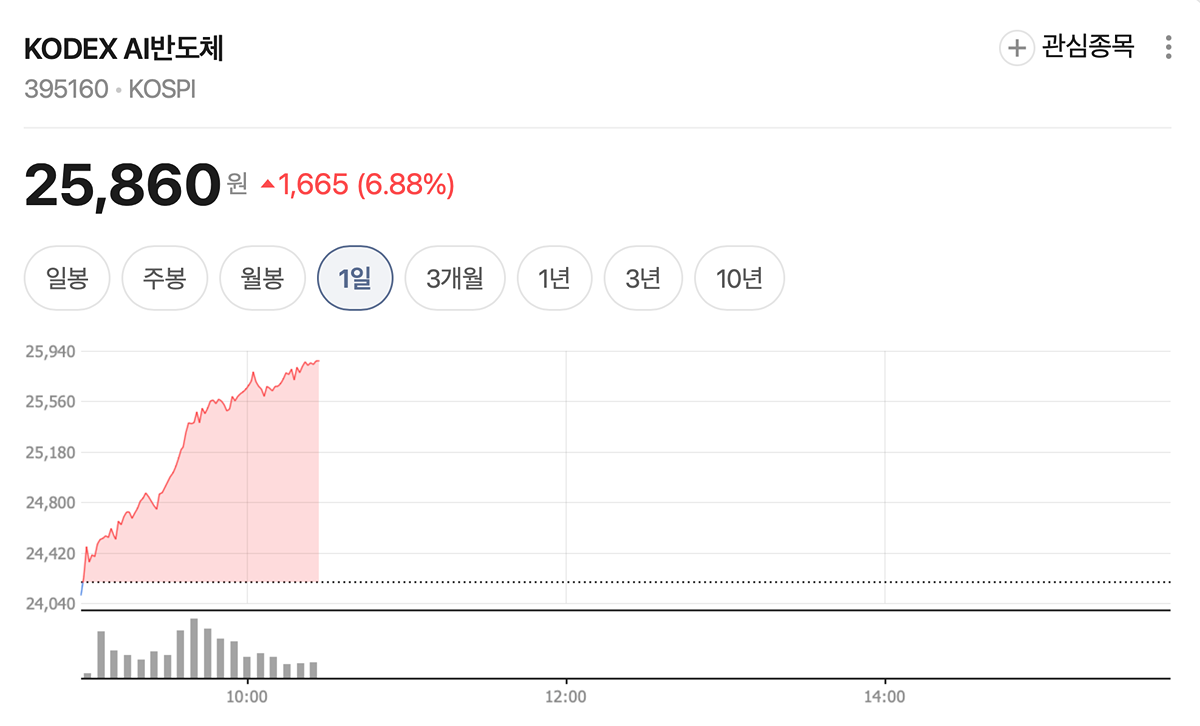
Task: Click the current price 25,860
Action: point(122,184)
